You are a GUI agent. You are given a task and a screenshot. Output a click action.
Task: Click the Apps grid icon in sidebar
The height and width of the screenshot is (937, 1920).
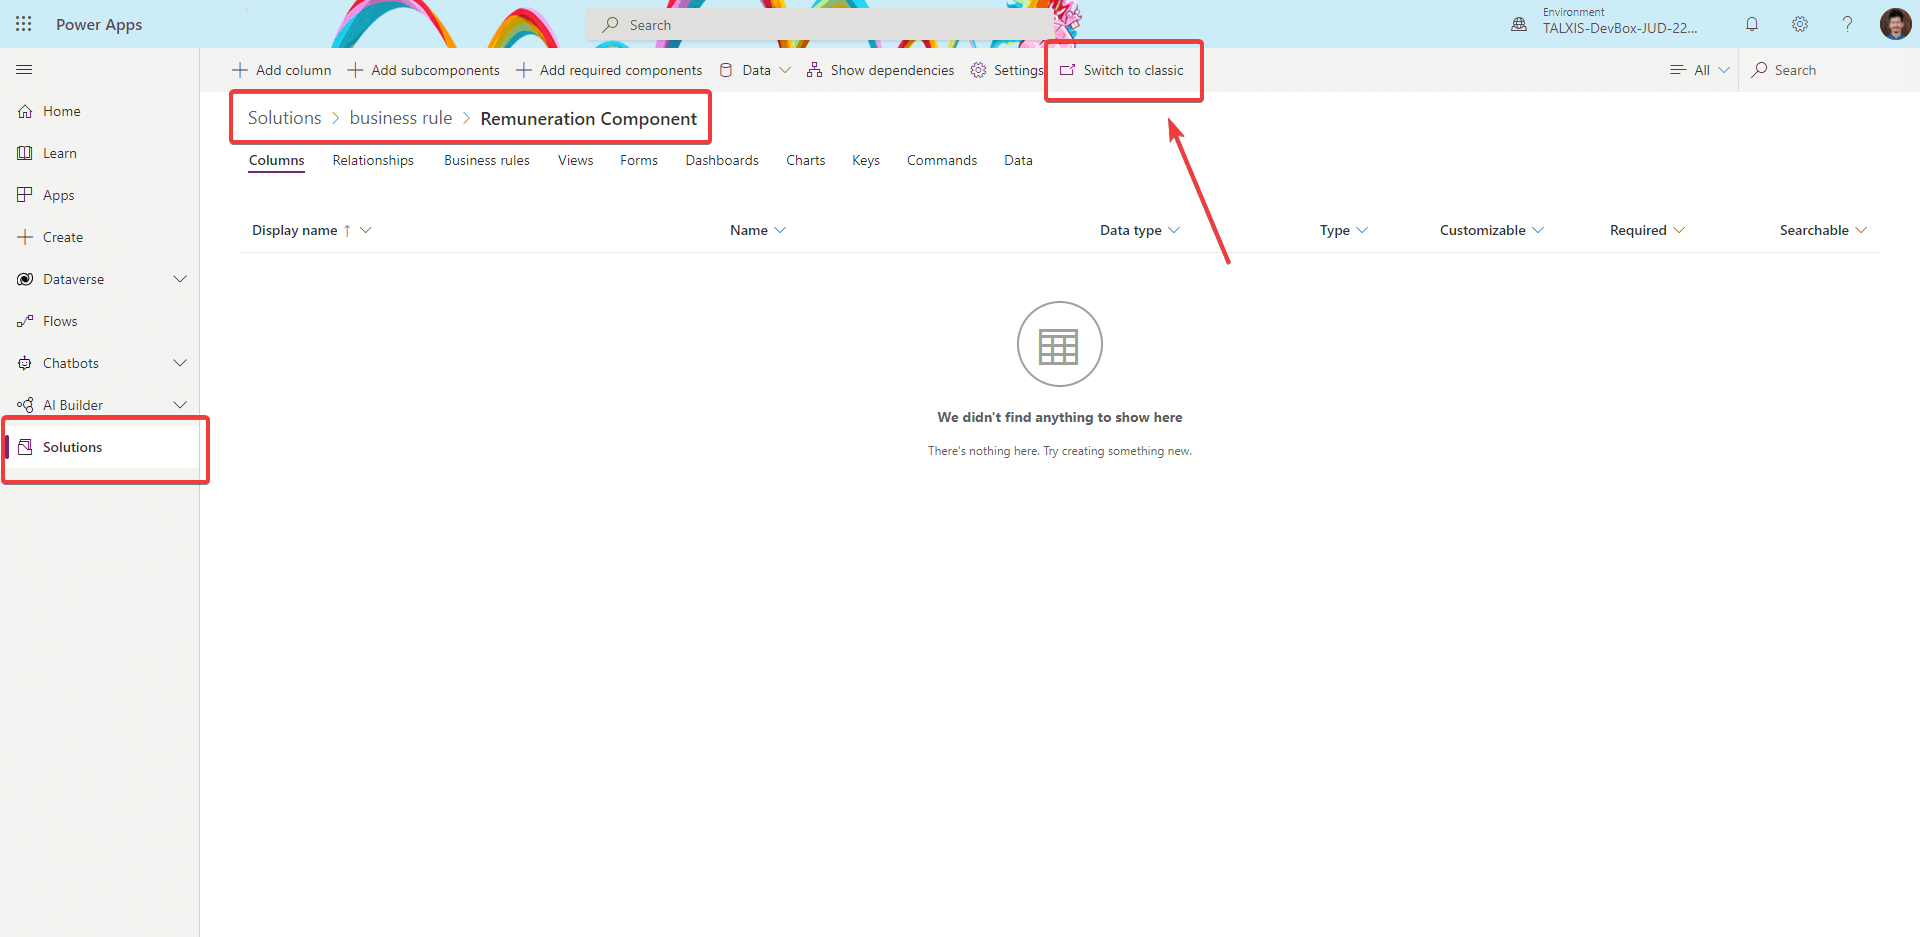tap(25, 195)
